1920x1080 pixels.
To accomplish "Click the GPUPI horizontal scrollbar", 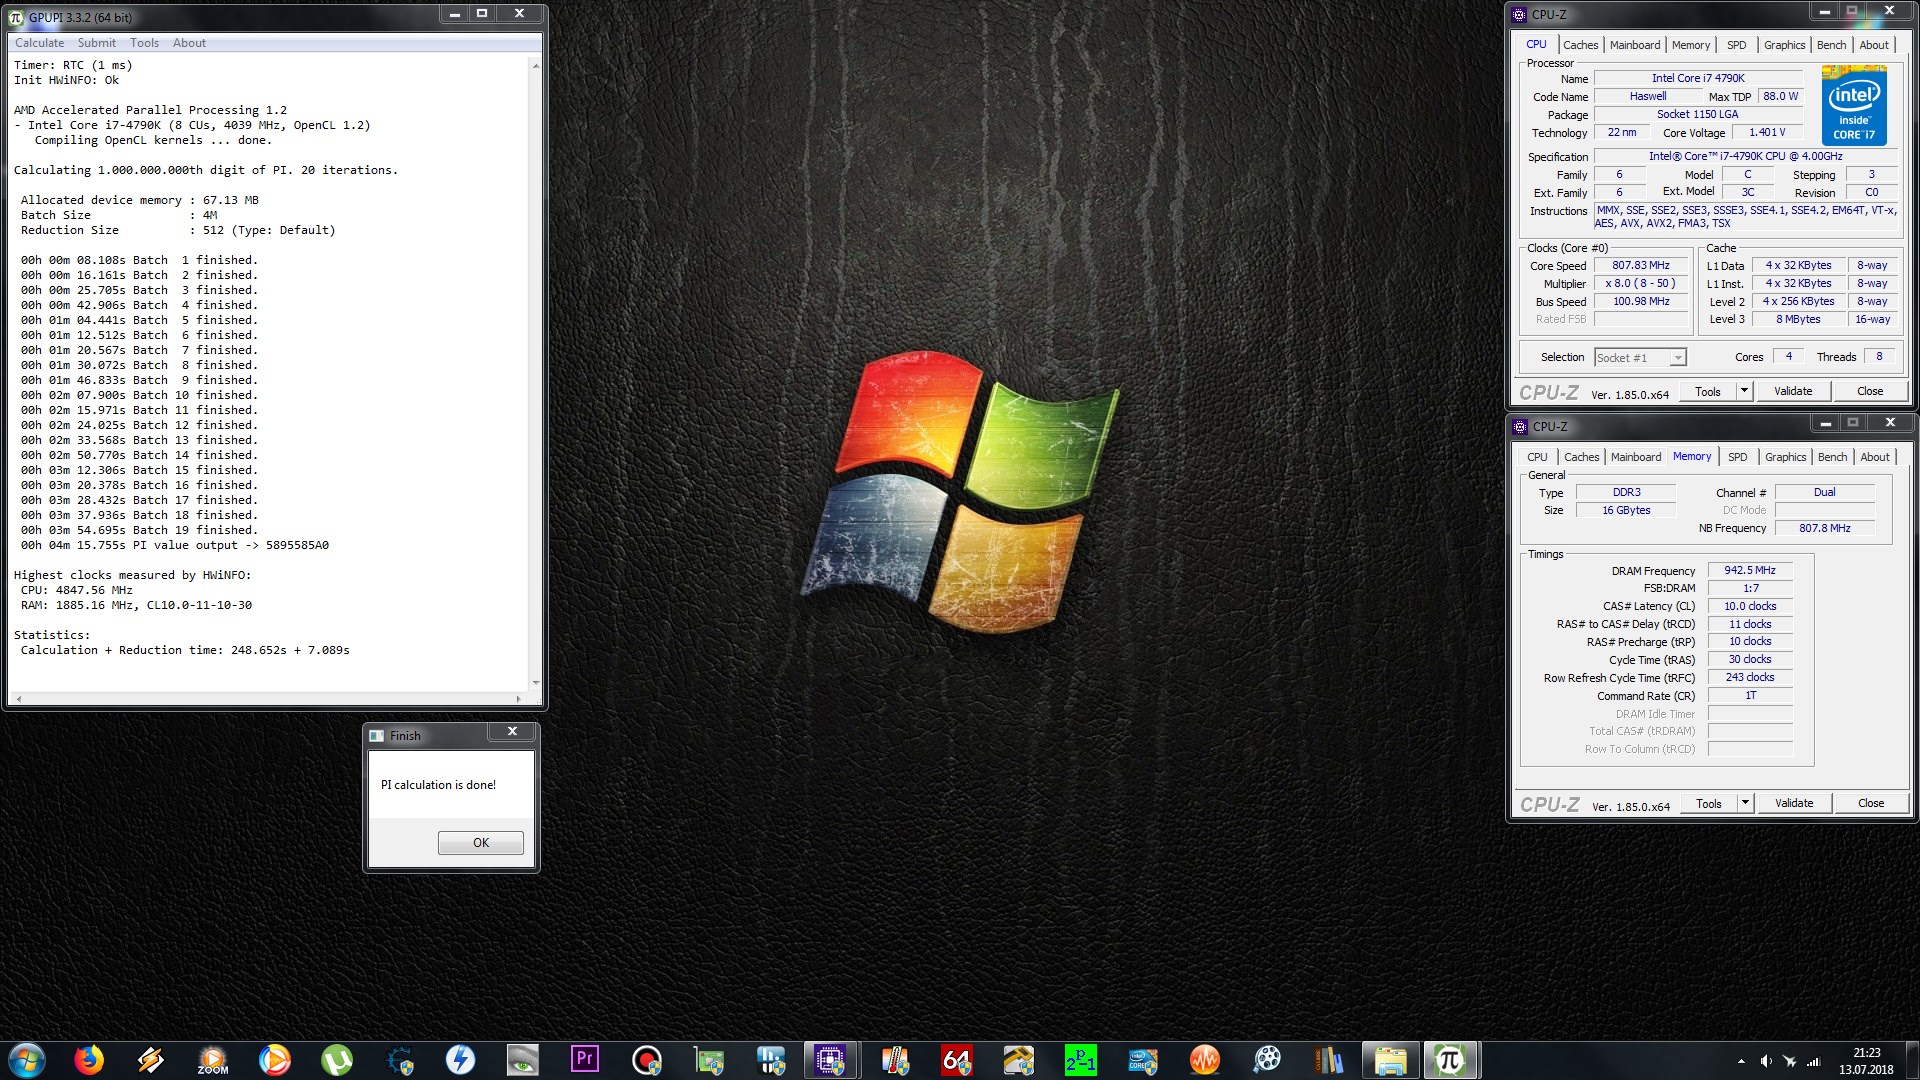I will point(268,699).
